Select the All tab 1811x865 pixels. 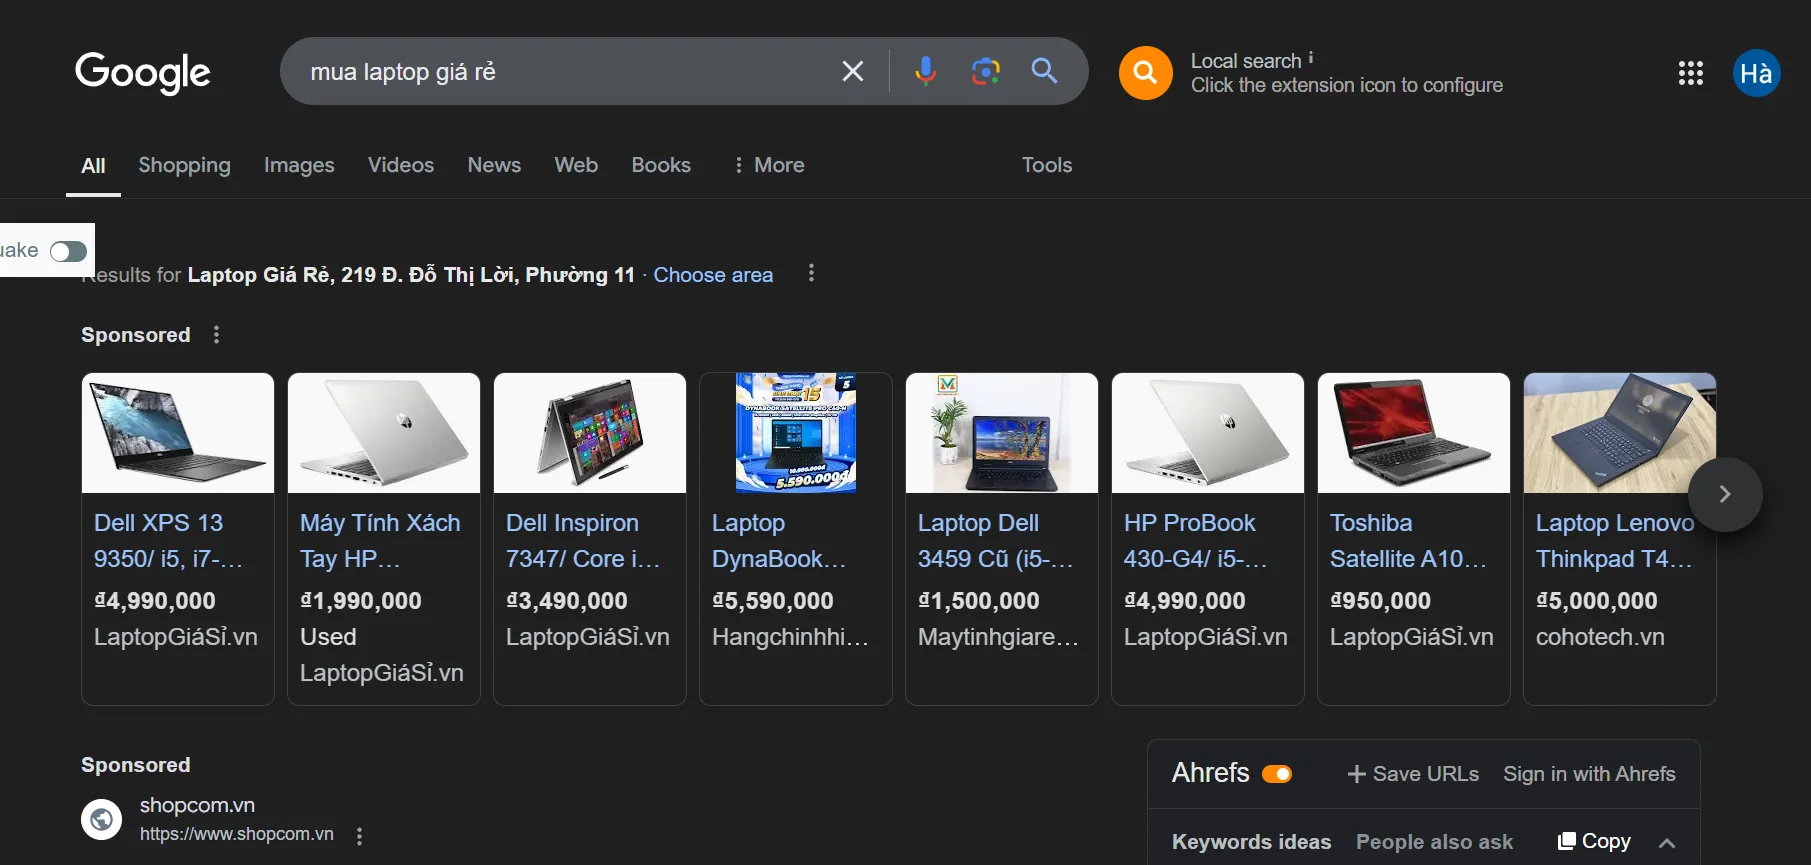94,166
